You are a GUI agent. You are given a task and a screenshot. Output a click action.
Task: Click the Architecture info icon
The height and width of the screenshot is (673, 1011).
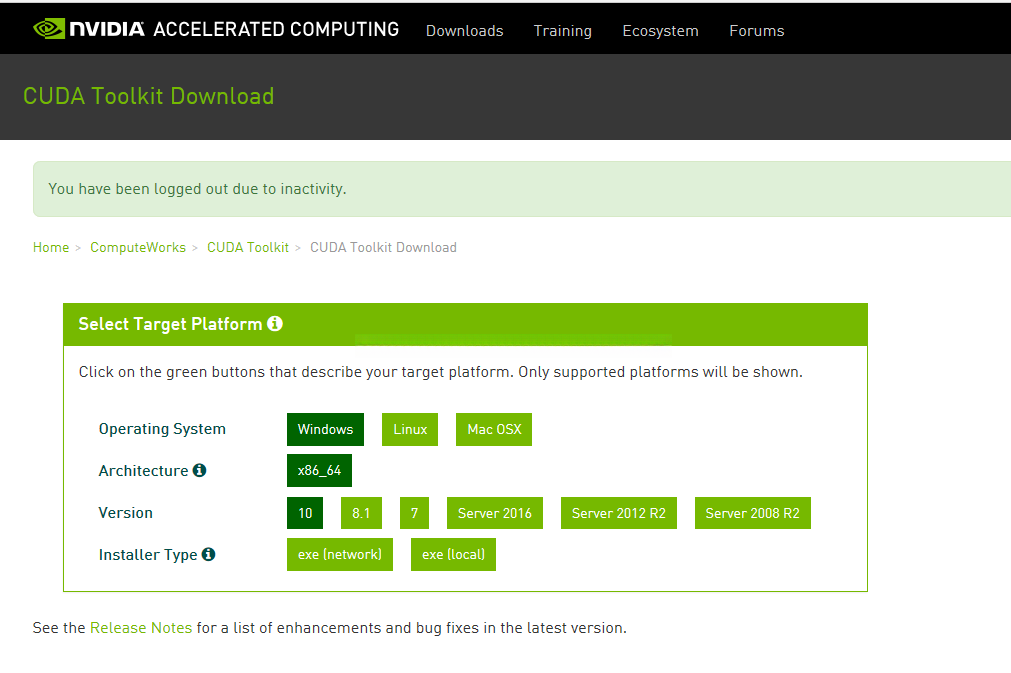point(199,471)
